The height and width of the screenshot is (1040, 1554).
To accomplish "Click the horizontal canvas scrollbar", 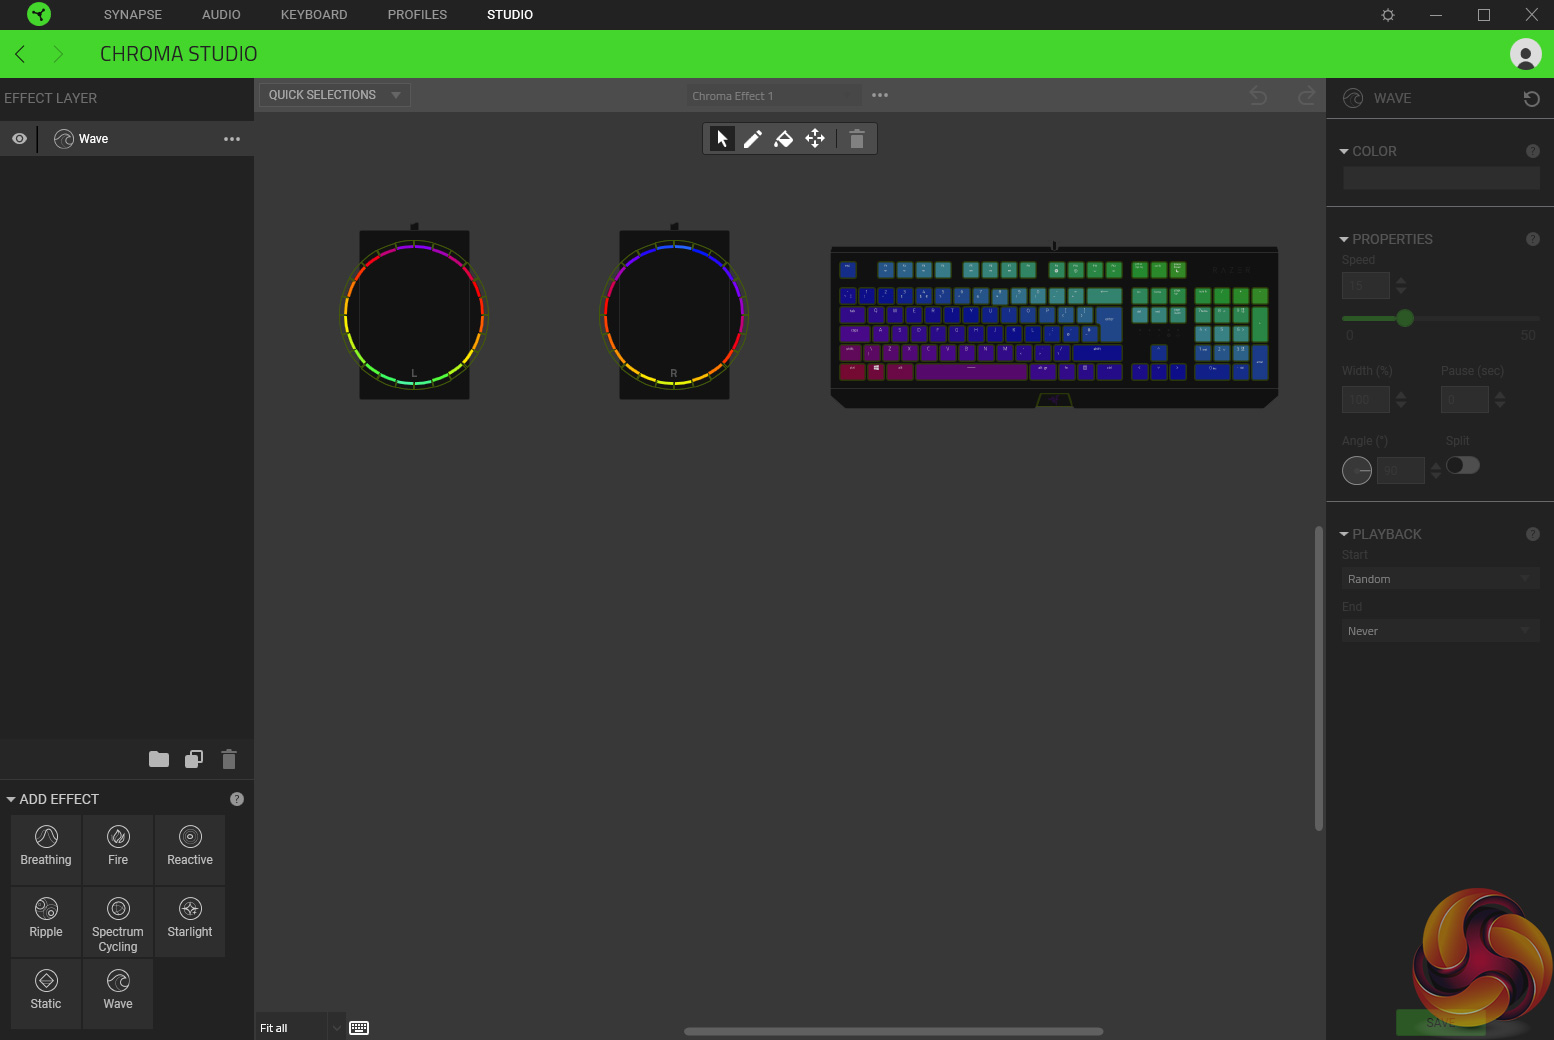I will tap(894, 1031).
